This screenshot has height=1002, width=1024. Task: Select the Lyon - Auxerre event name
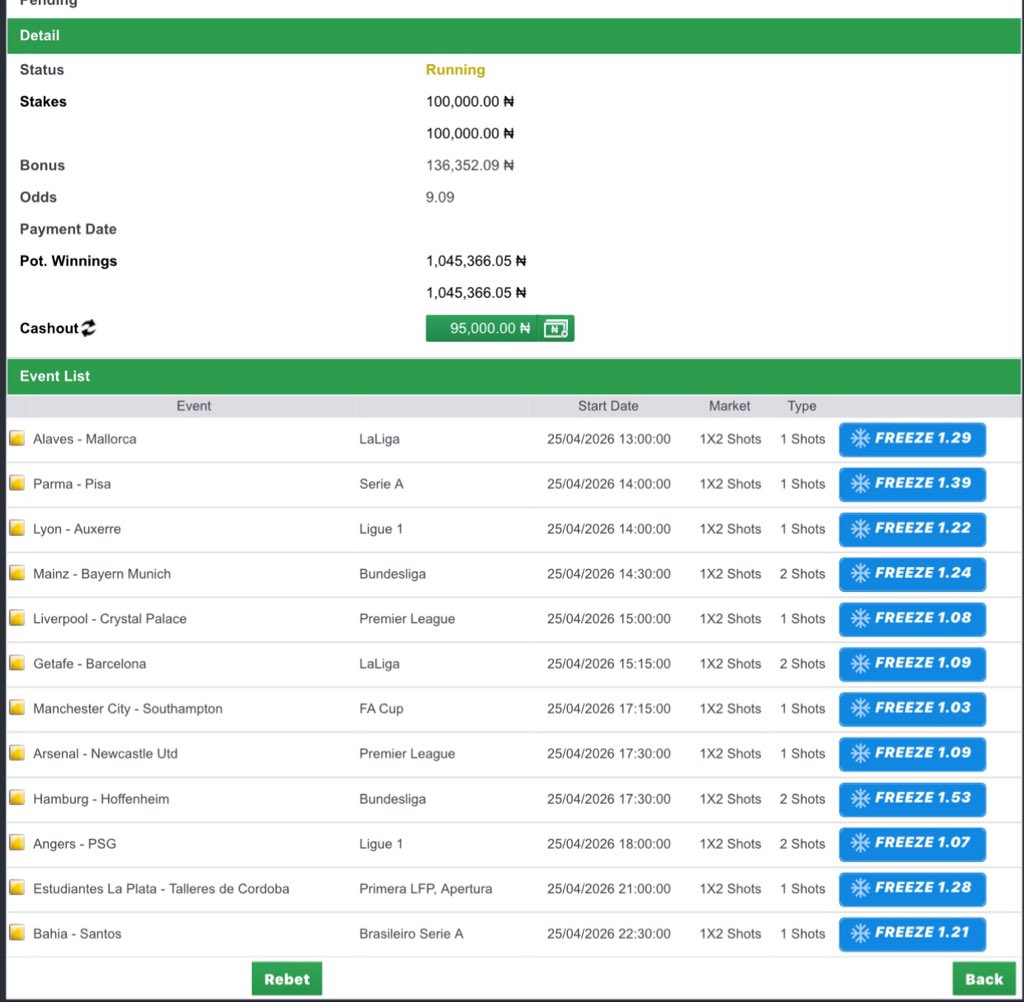click(x=77, y=529)
